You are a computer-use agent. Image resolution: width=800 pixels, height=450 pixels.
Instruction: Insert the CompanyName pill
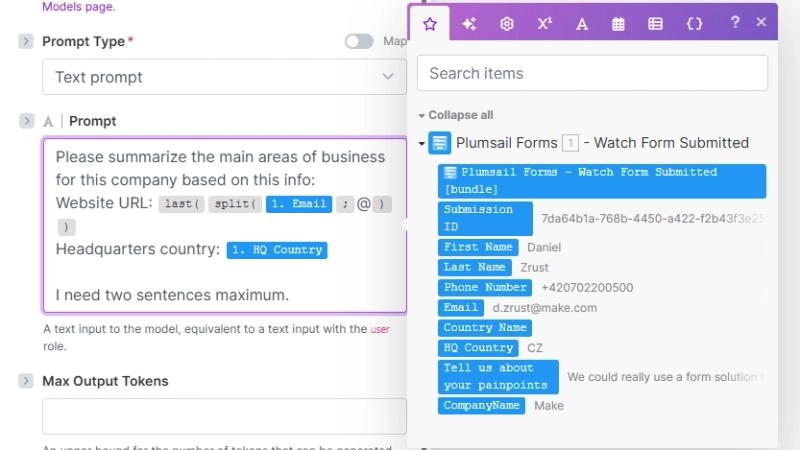click(481, 406)
